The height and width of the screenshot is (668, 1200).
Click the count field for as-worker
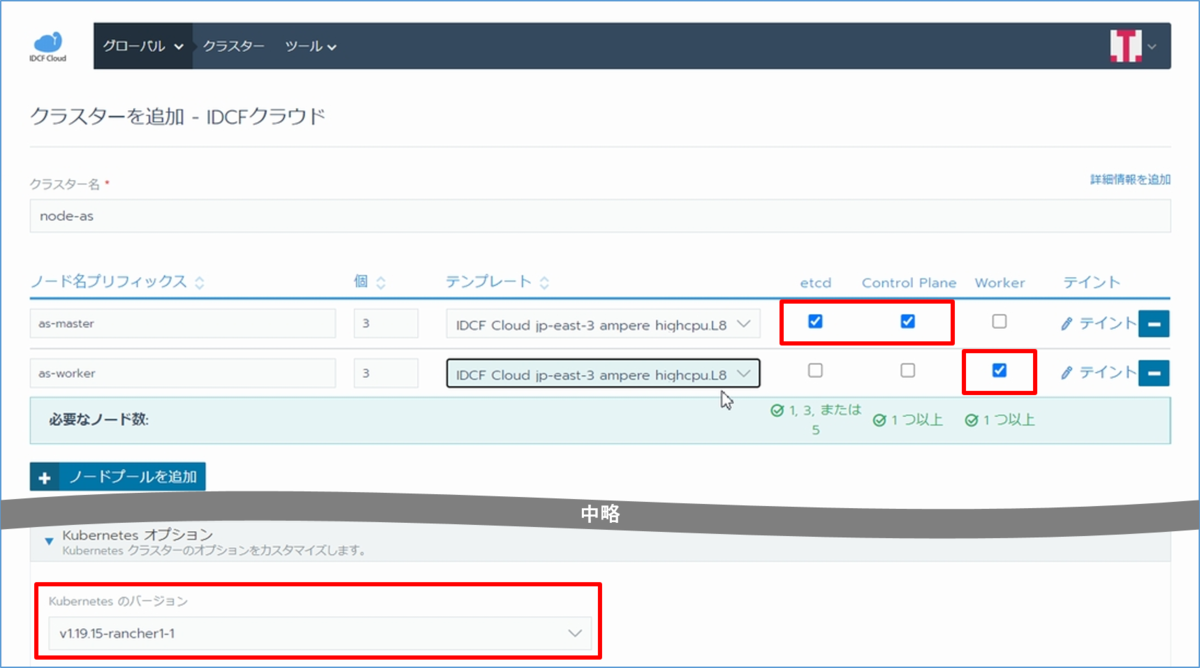(386, 373)
